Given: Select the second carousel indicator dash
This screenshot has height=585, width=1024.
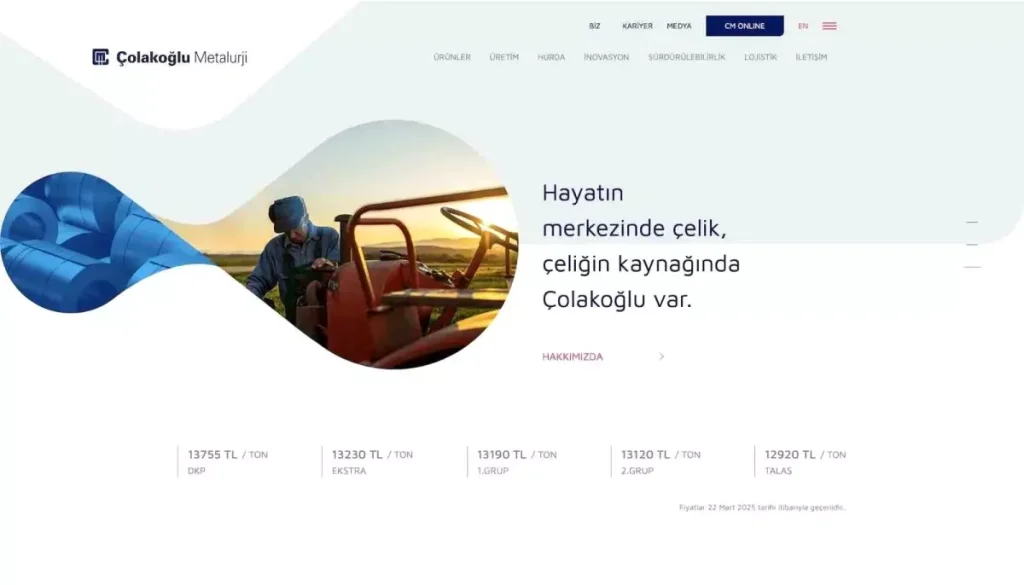Looking at the screenshot, I should click(973, 245).
